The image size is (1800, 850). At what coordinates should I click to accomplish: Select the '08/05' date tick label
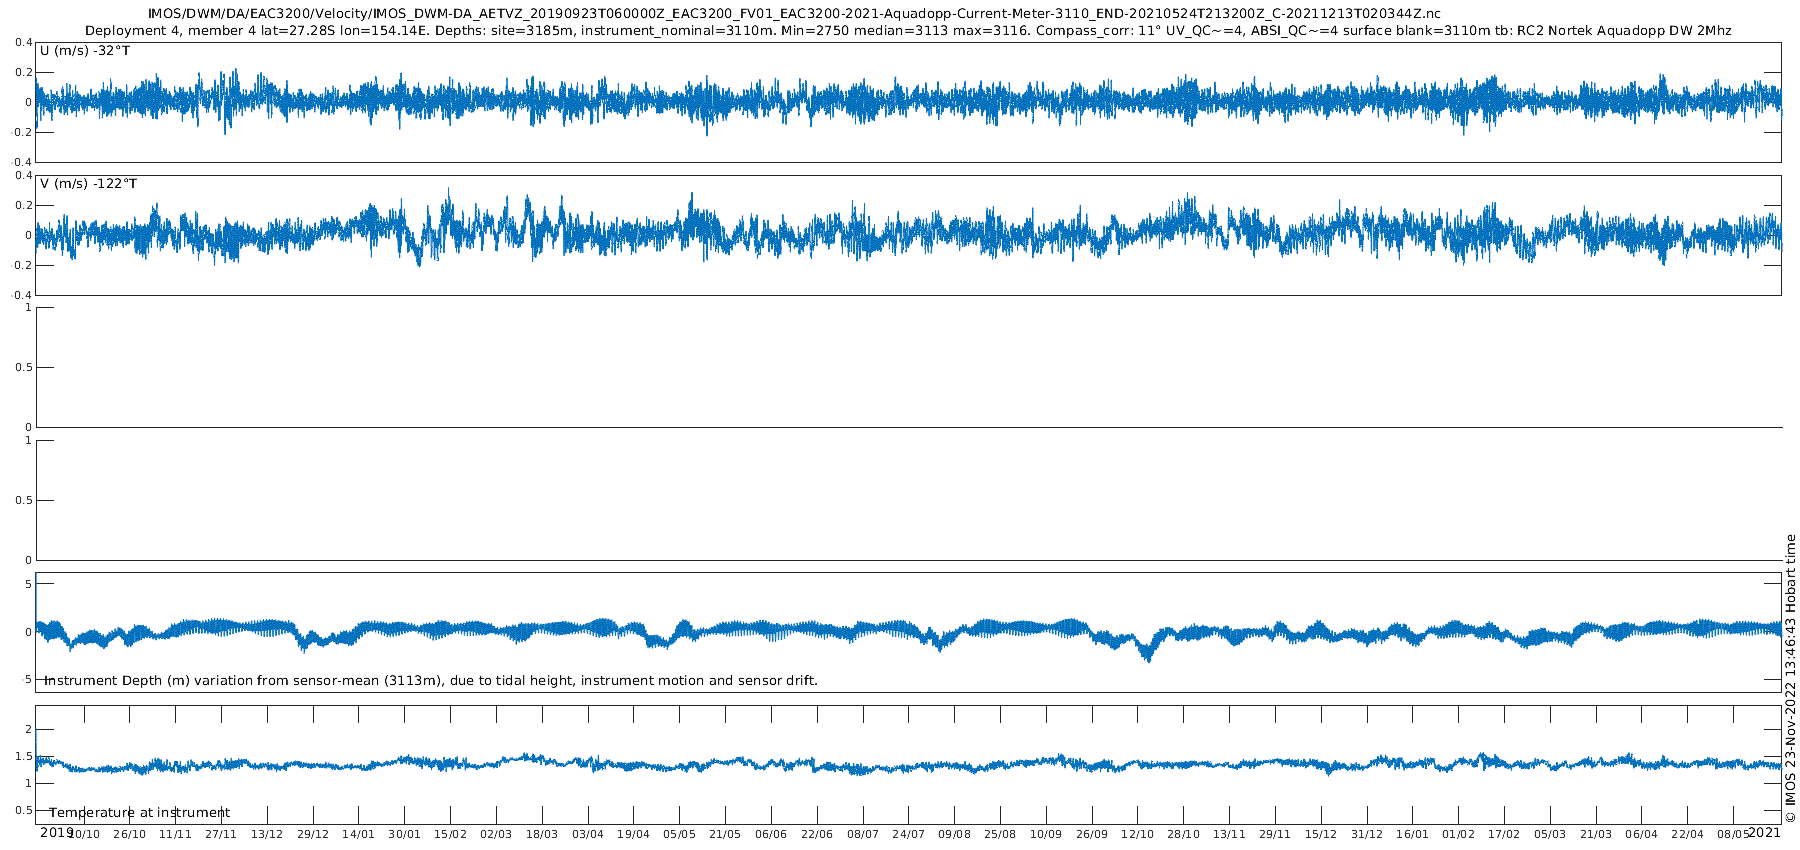click(1734, 834)
